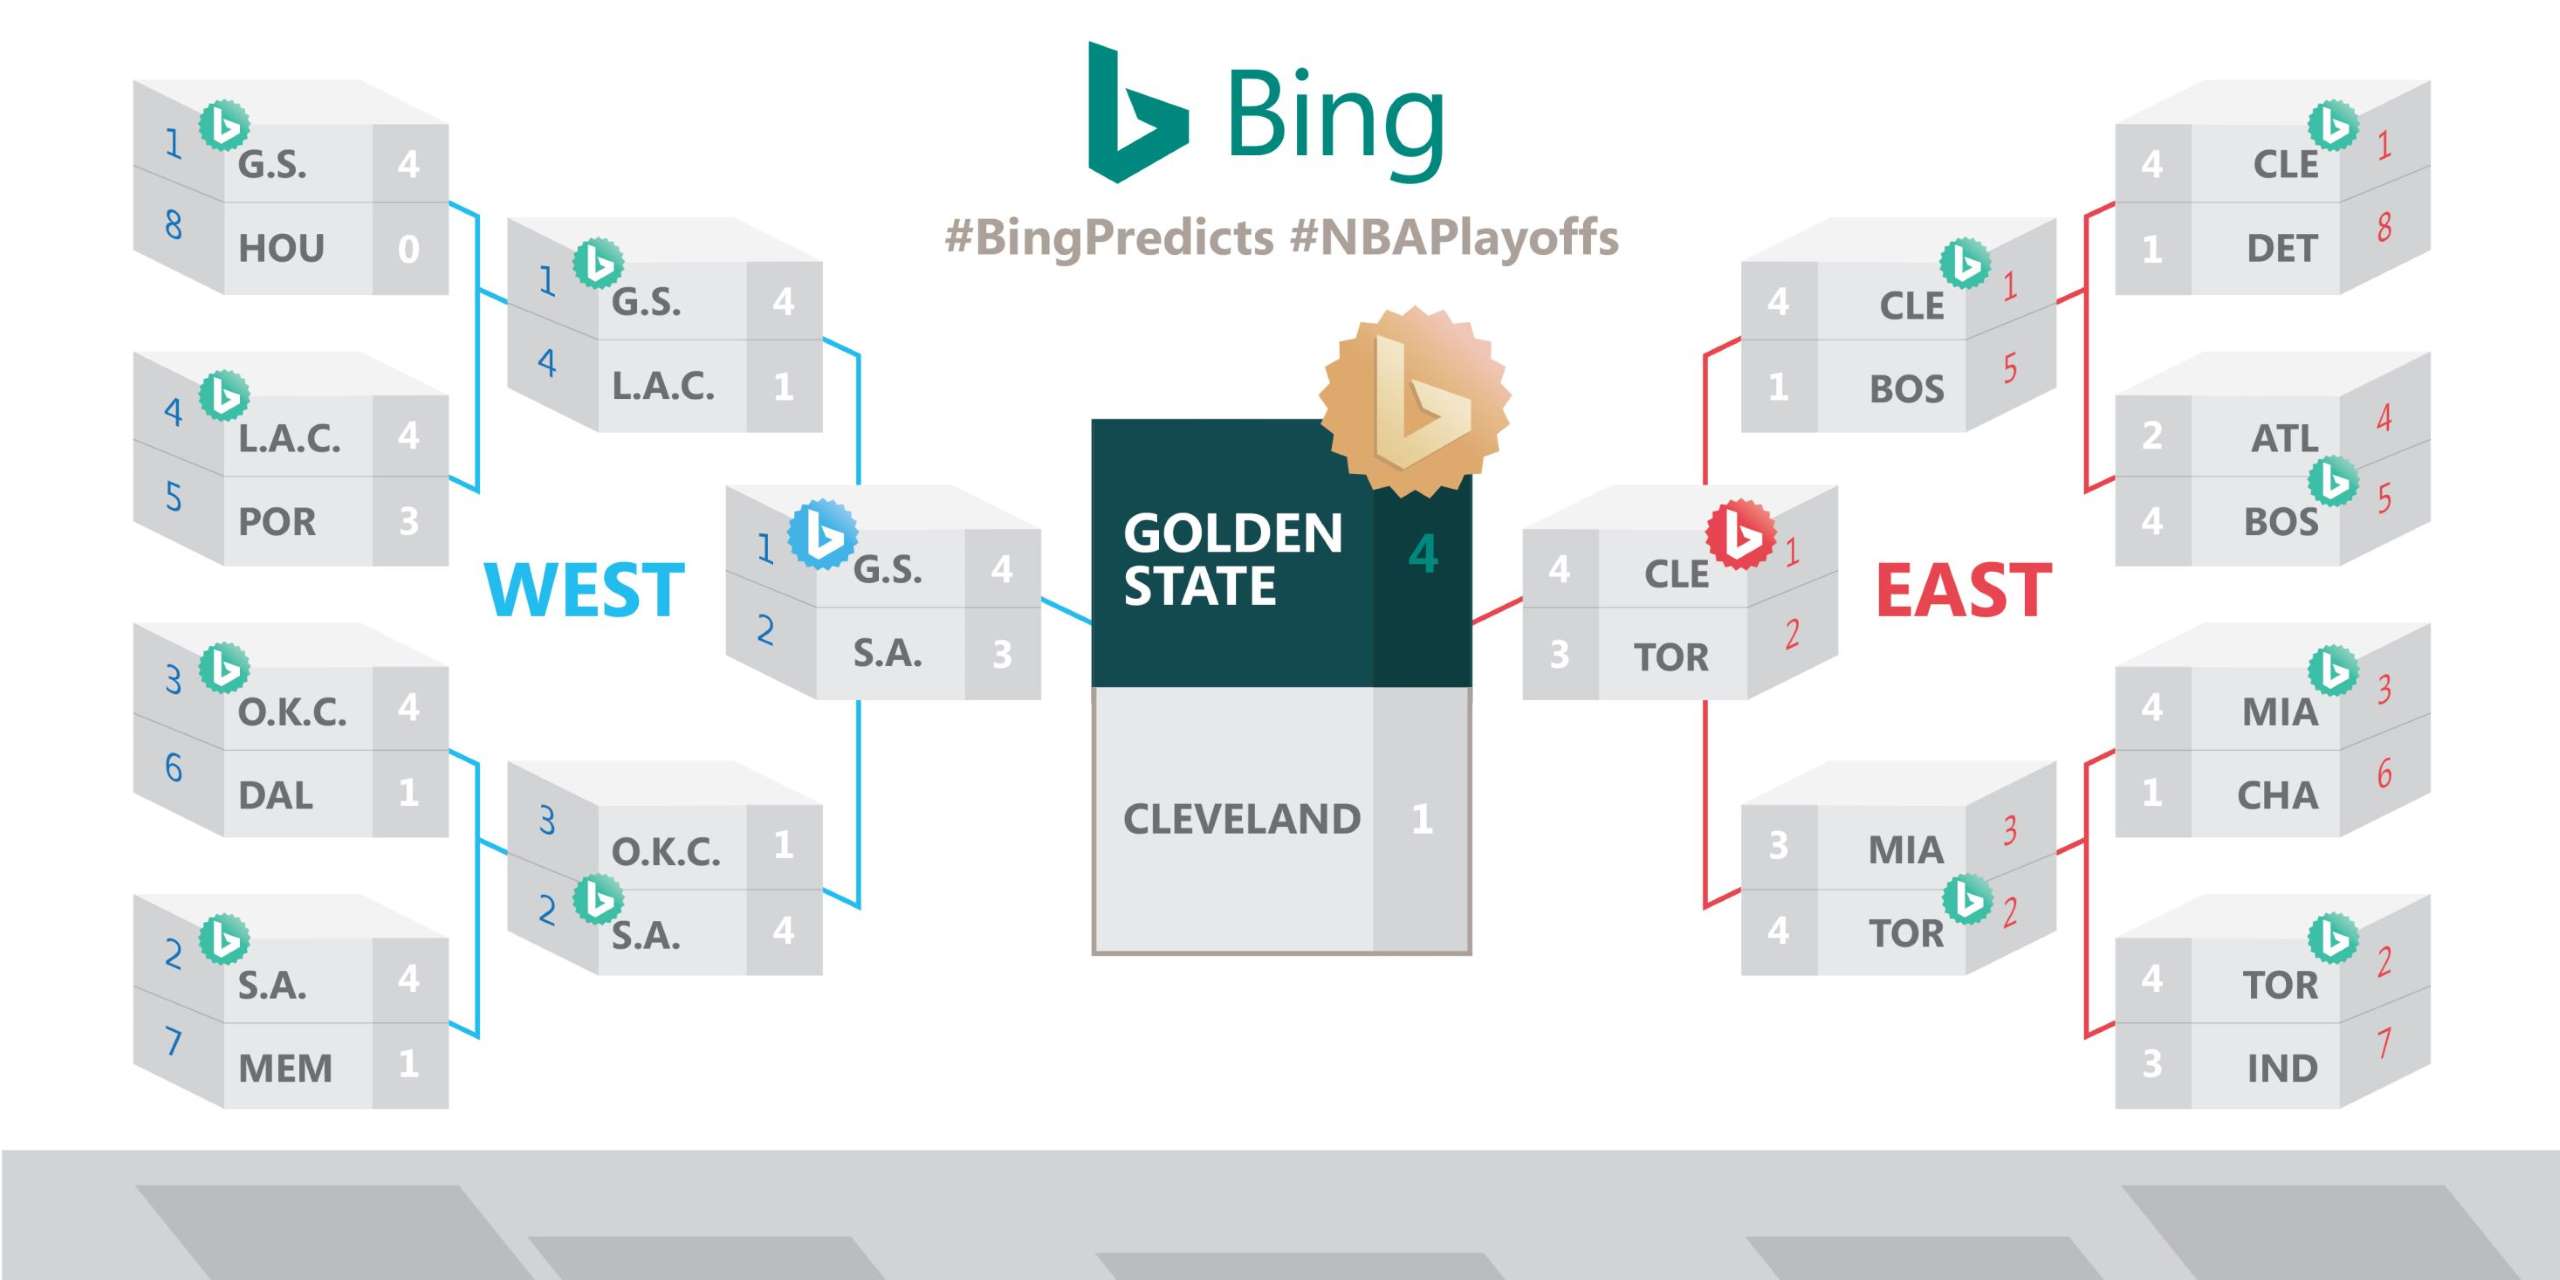
Task: Click the GOLDEN STATE champion box
Action: 1281,554
